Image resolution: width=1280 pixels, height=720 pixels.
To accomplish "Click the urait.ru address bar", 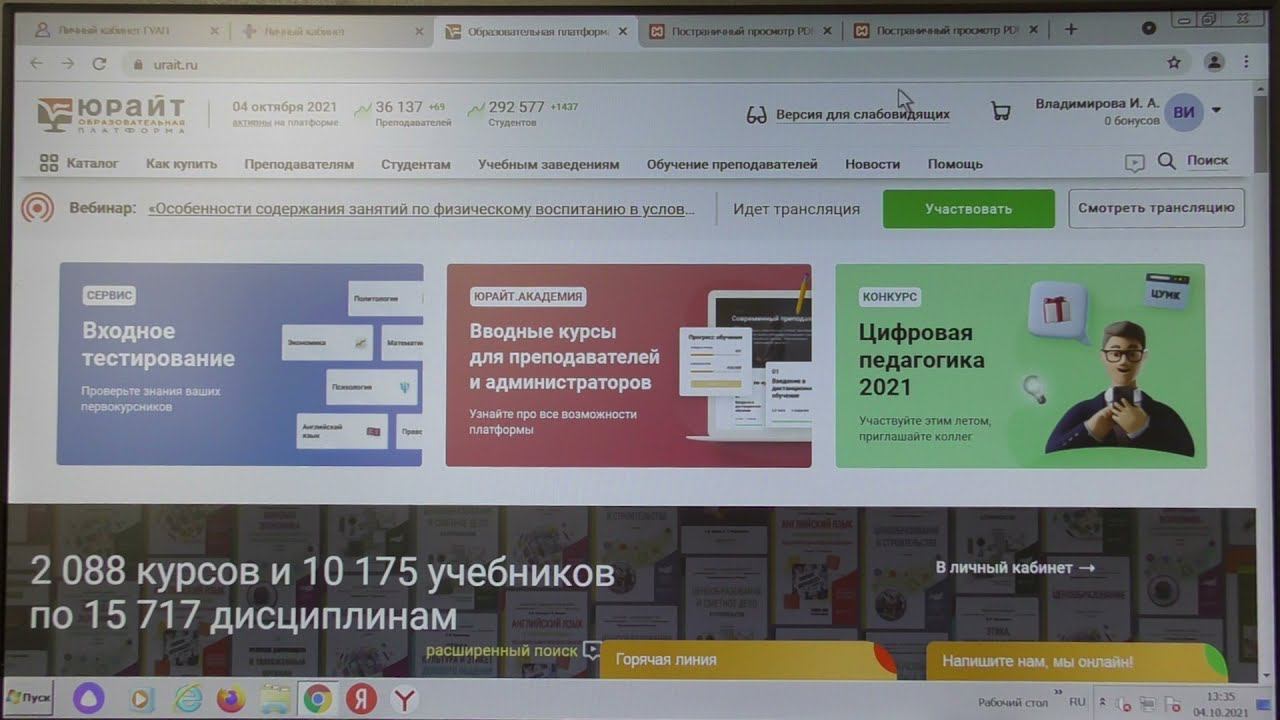I will click(x=640, y=63).
